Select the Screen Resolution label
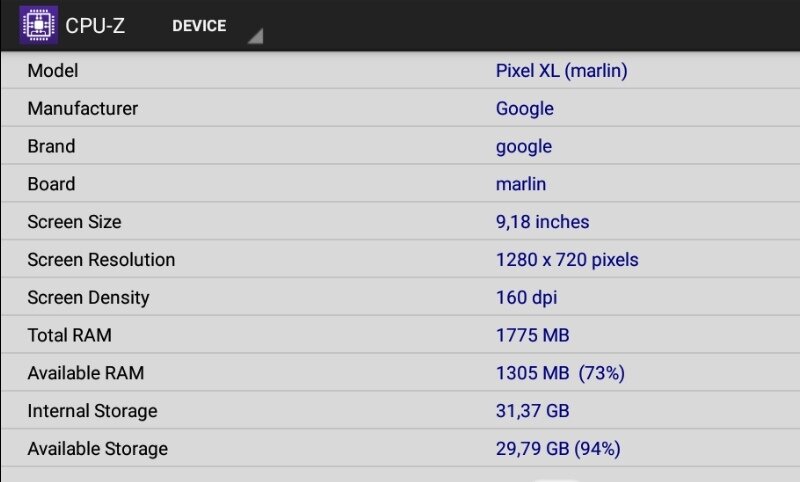Viewport: 800px width, 482px height. [101, 260]
